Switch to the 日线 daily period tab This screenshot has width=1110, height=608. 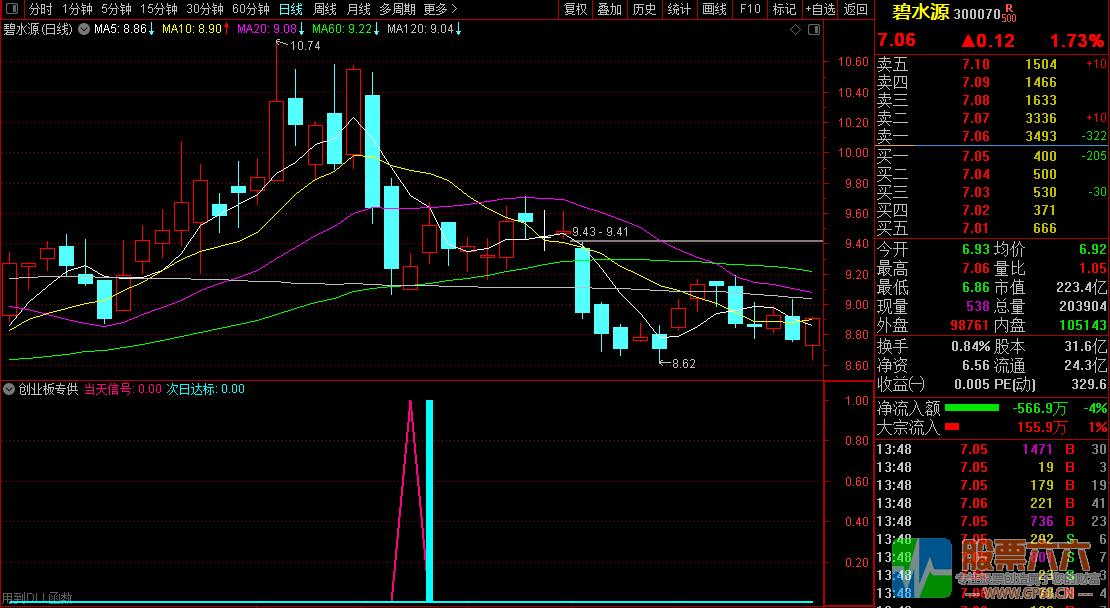[291, 9]
